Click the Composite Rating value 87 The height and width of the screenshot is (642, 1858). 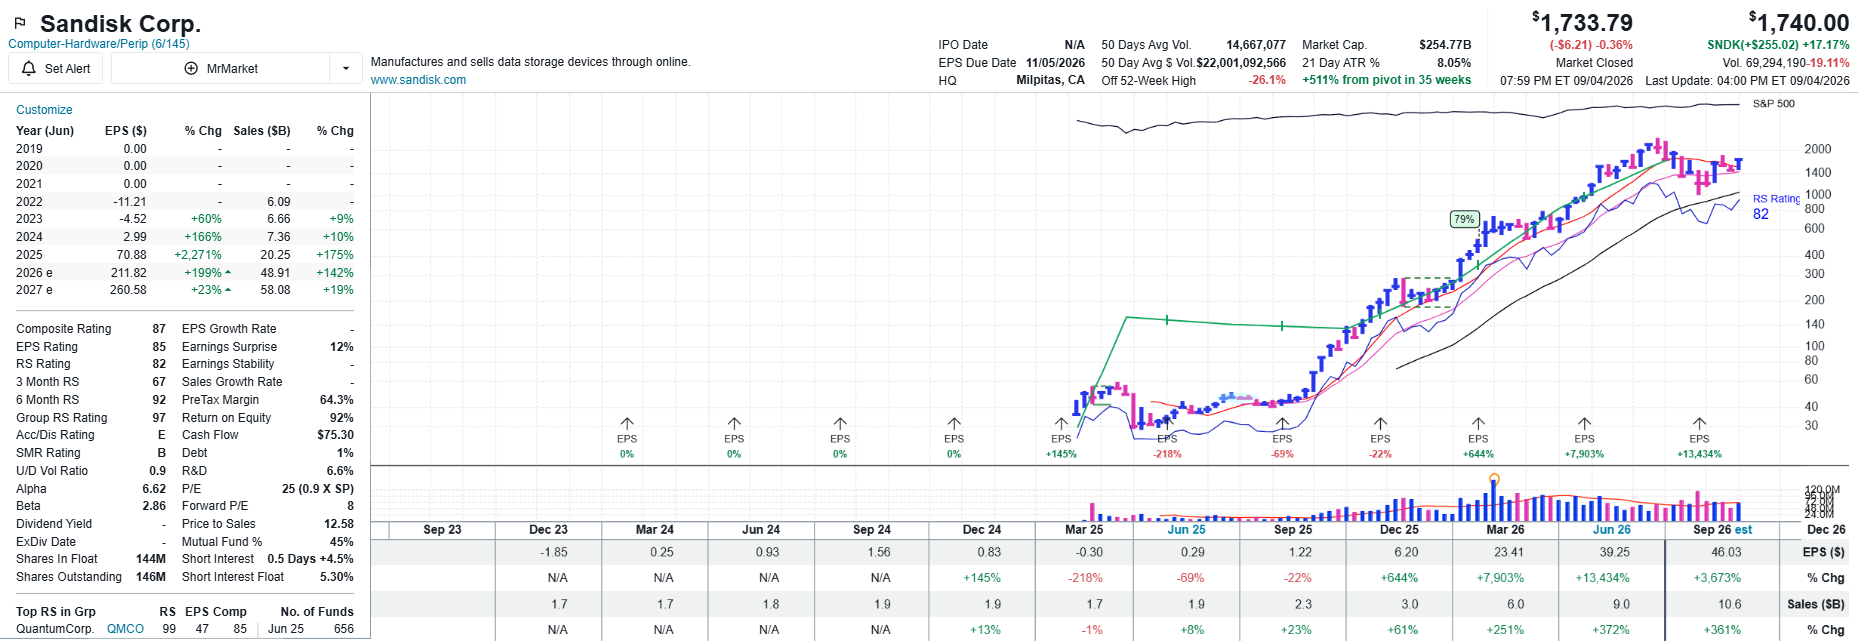[159, 329]
